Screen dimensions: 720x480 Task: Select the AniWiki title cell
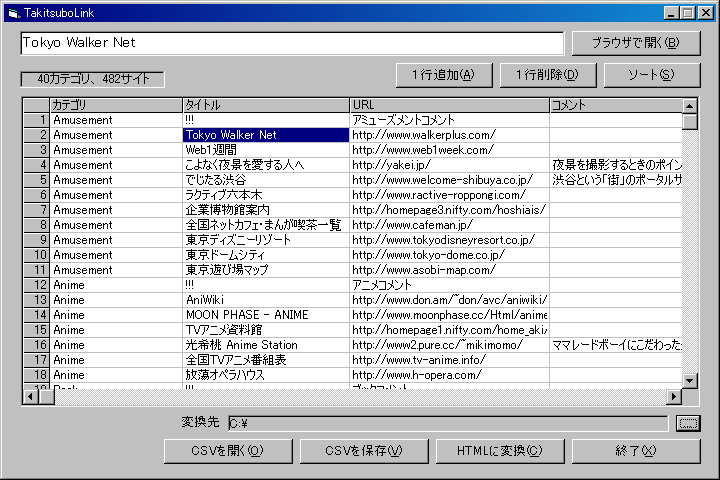point(265,300)
